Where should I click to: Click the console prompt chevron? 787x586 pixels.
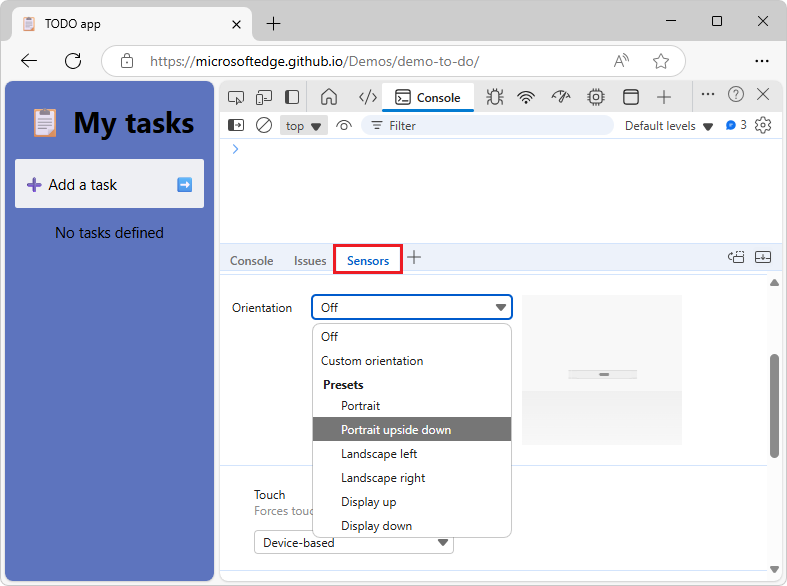(235, 149)
